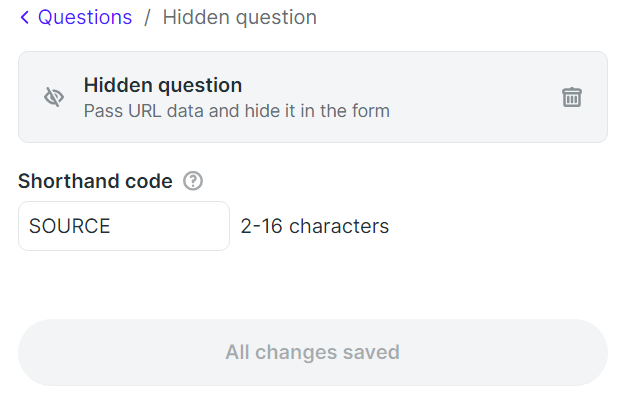Place cursor after SOURCE in code field
The image size is (627, 401).
coord(112,226)
